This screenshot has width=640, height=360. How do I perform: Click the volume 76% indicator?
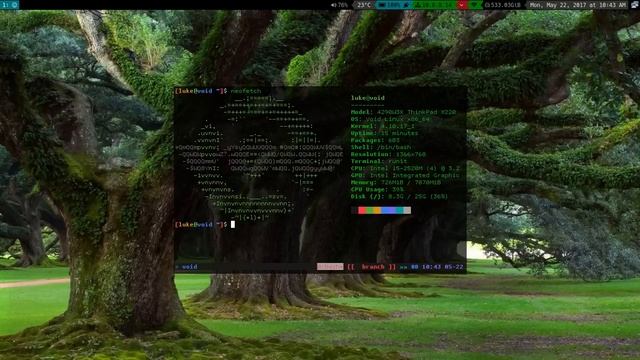[x=339, y=5]
